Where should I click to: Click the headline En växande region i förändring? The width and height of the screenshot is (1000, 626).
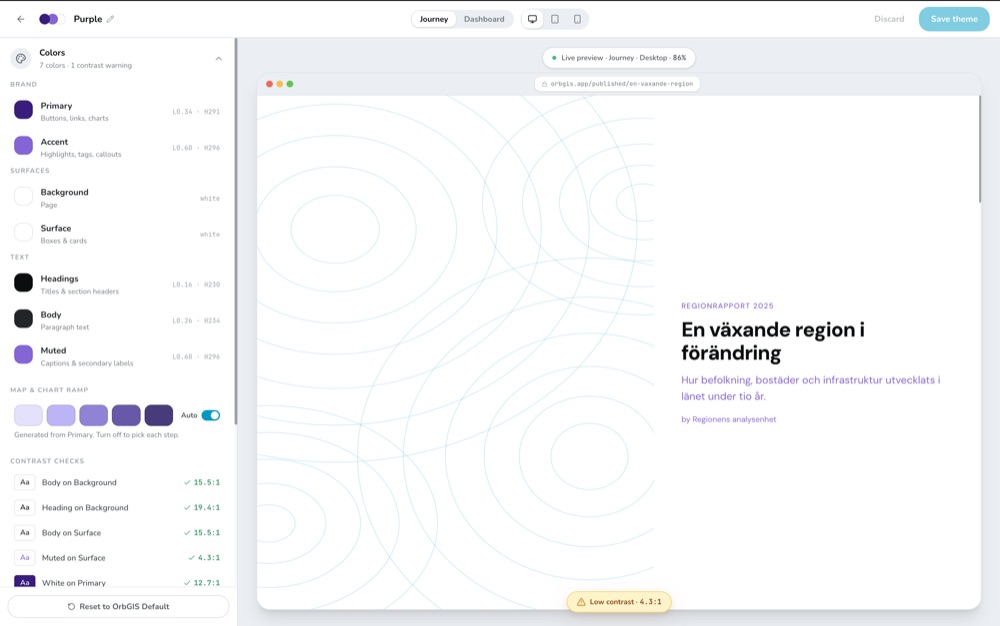click(772, 341)
